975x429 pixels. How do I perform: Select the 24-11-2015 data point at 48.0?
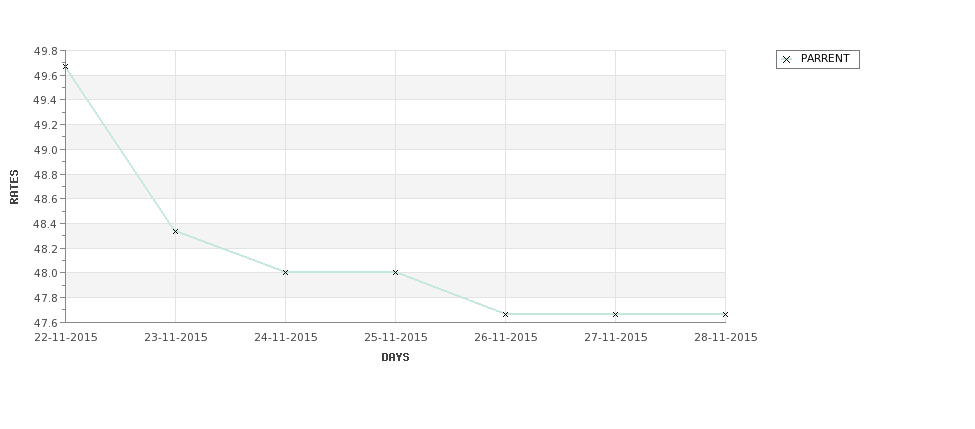pos(285,272)
